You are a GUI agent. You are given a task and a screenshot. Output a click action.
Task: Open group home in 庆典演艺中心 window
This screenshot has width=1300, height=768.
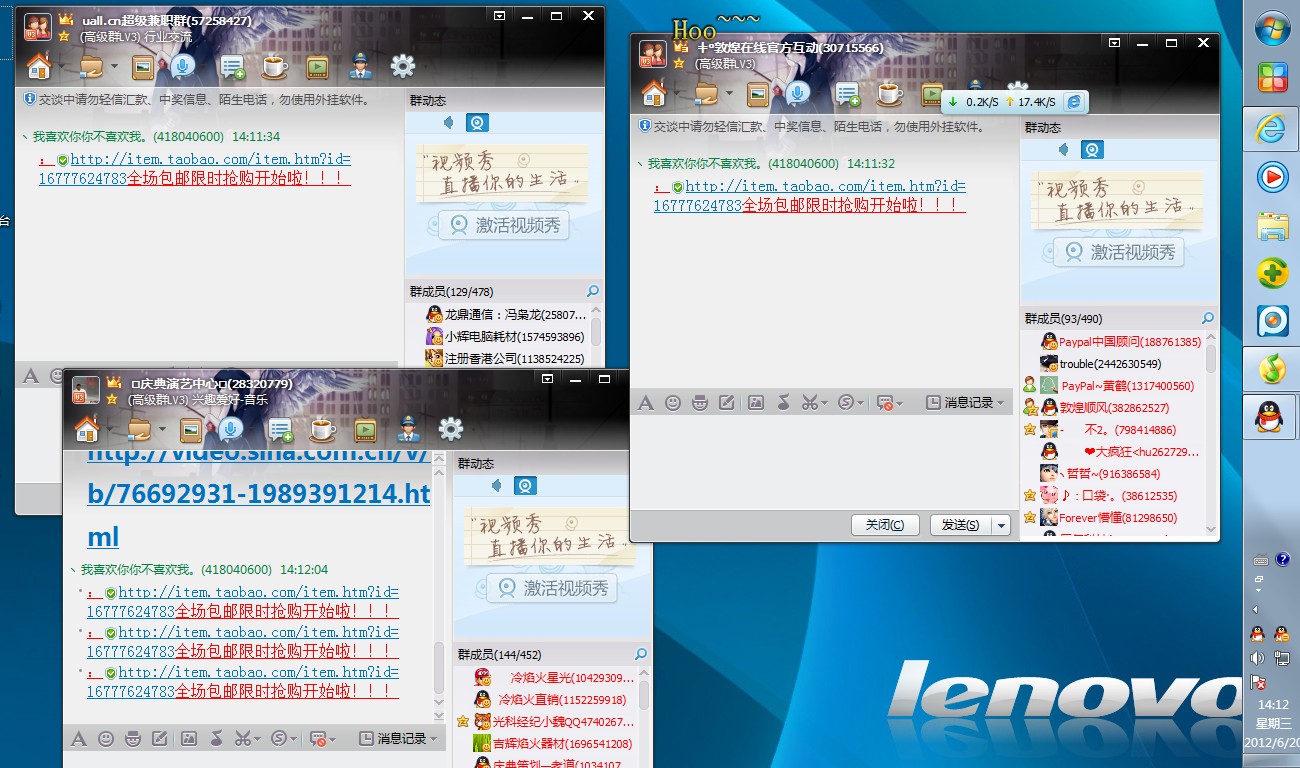click(x=87, y=430)
